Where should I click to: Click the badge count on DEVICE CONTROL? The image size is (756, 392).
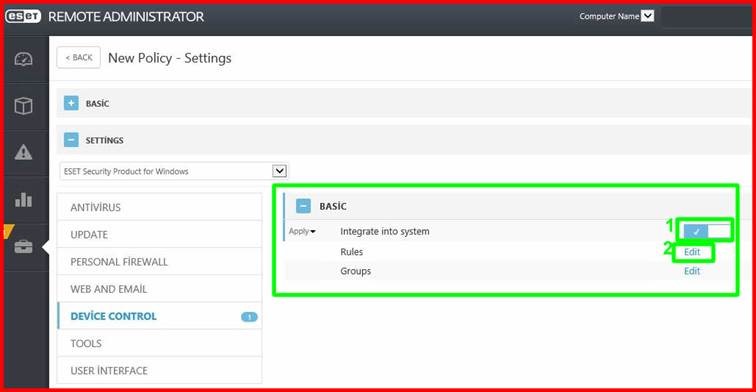click(x=249, y=317)
